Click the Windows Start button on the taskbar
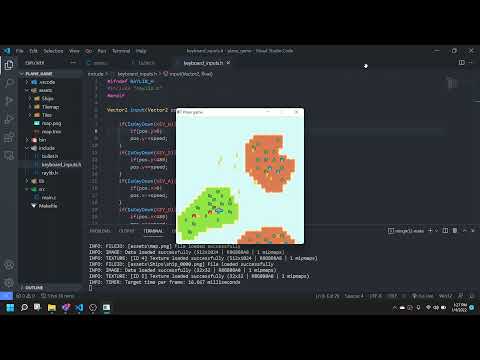 click(x=10, y=307)
